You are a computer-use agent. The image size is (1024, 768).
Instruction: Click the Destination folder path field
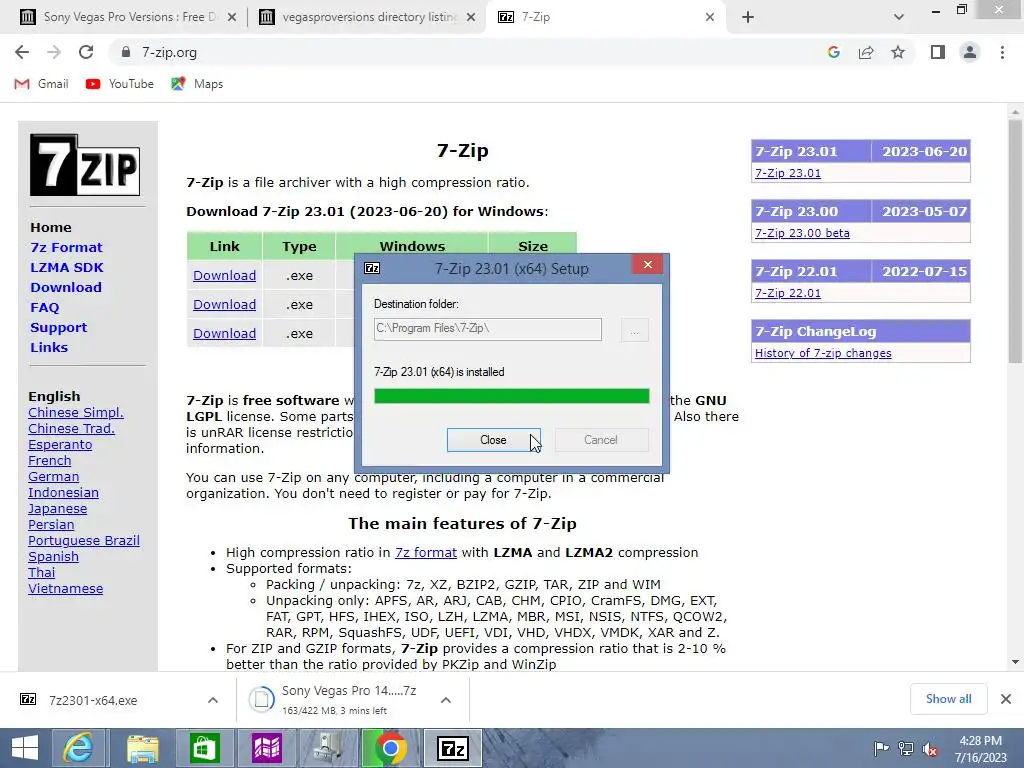pos(488,329)
